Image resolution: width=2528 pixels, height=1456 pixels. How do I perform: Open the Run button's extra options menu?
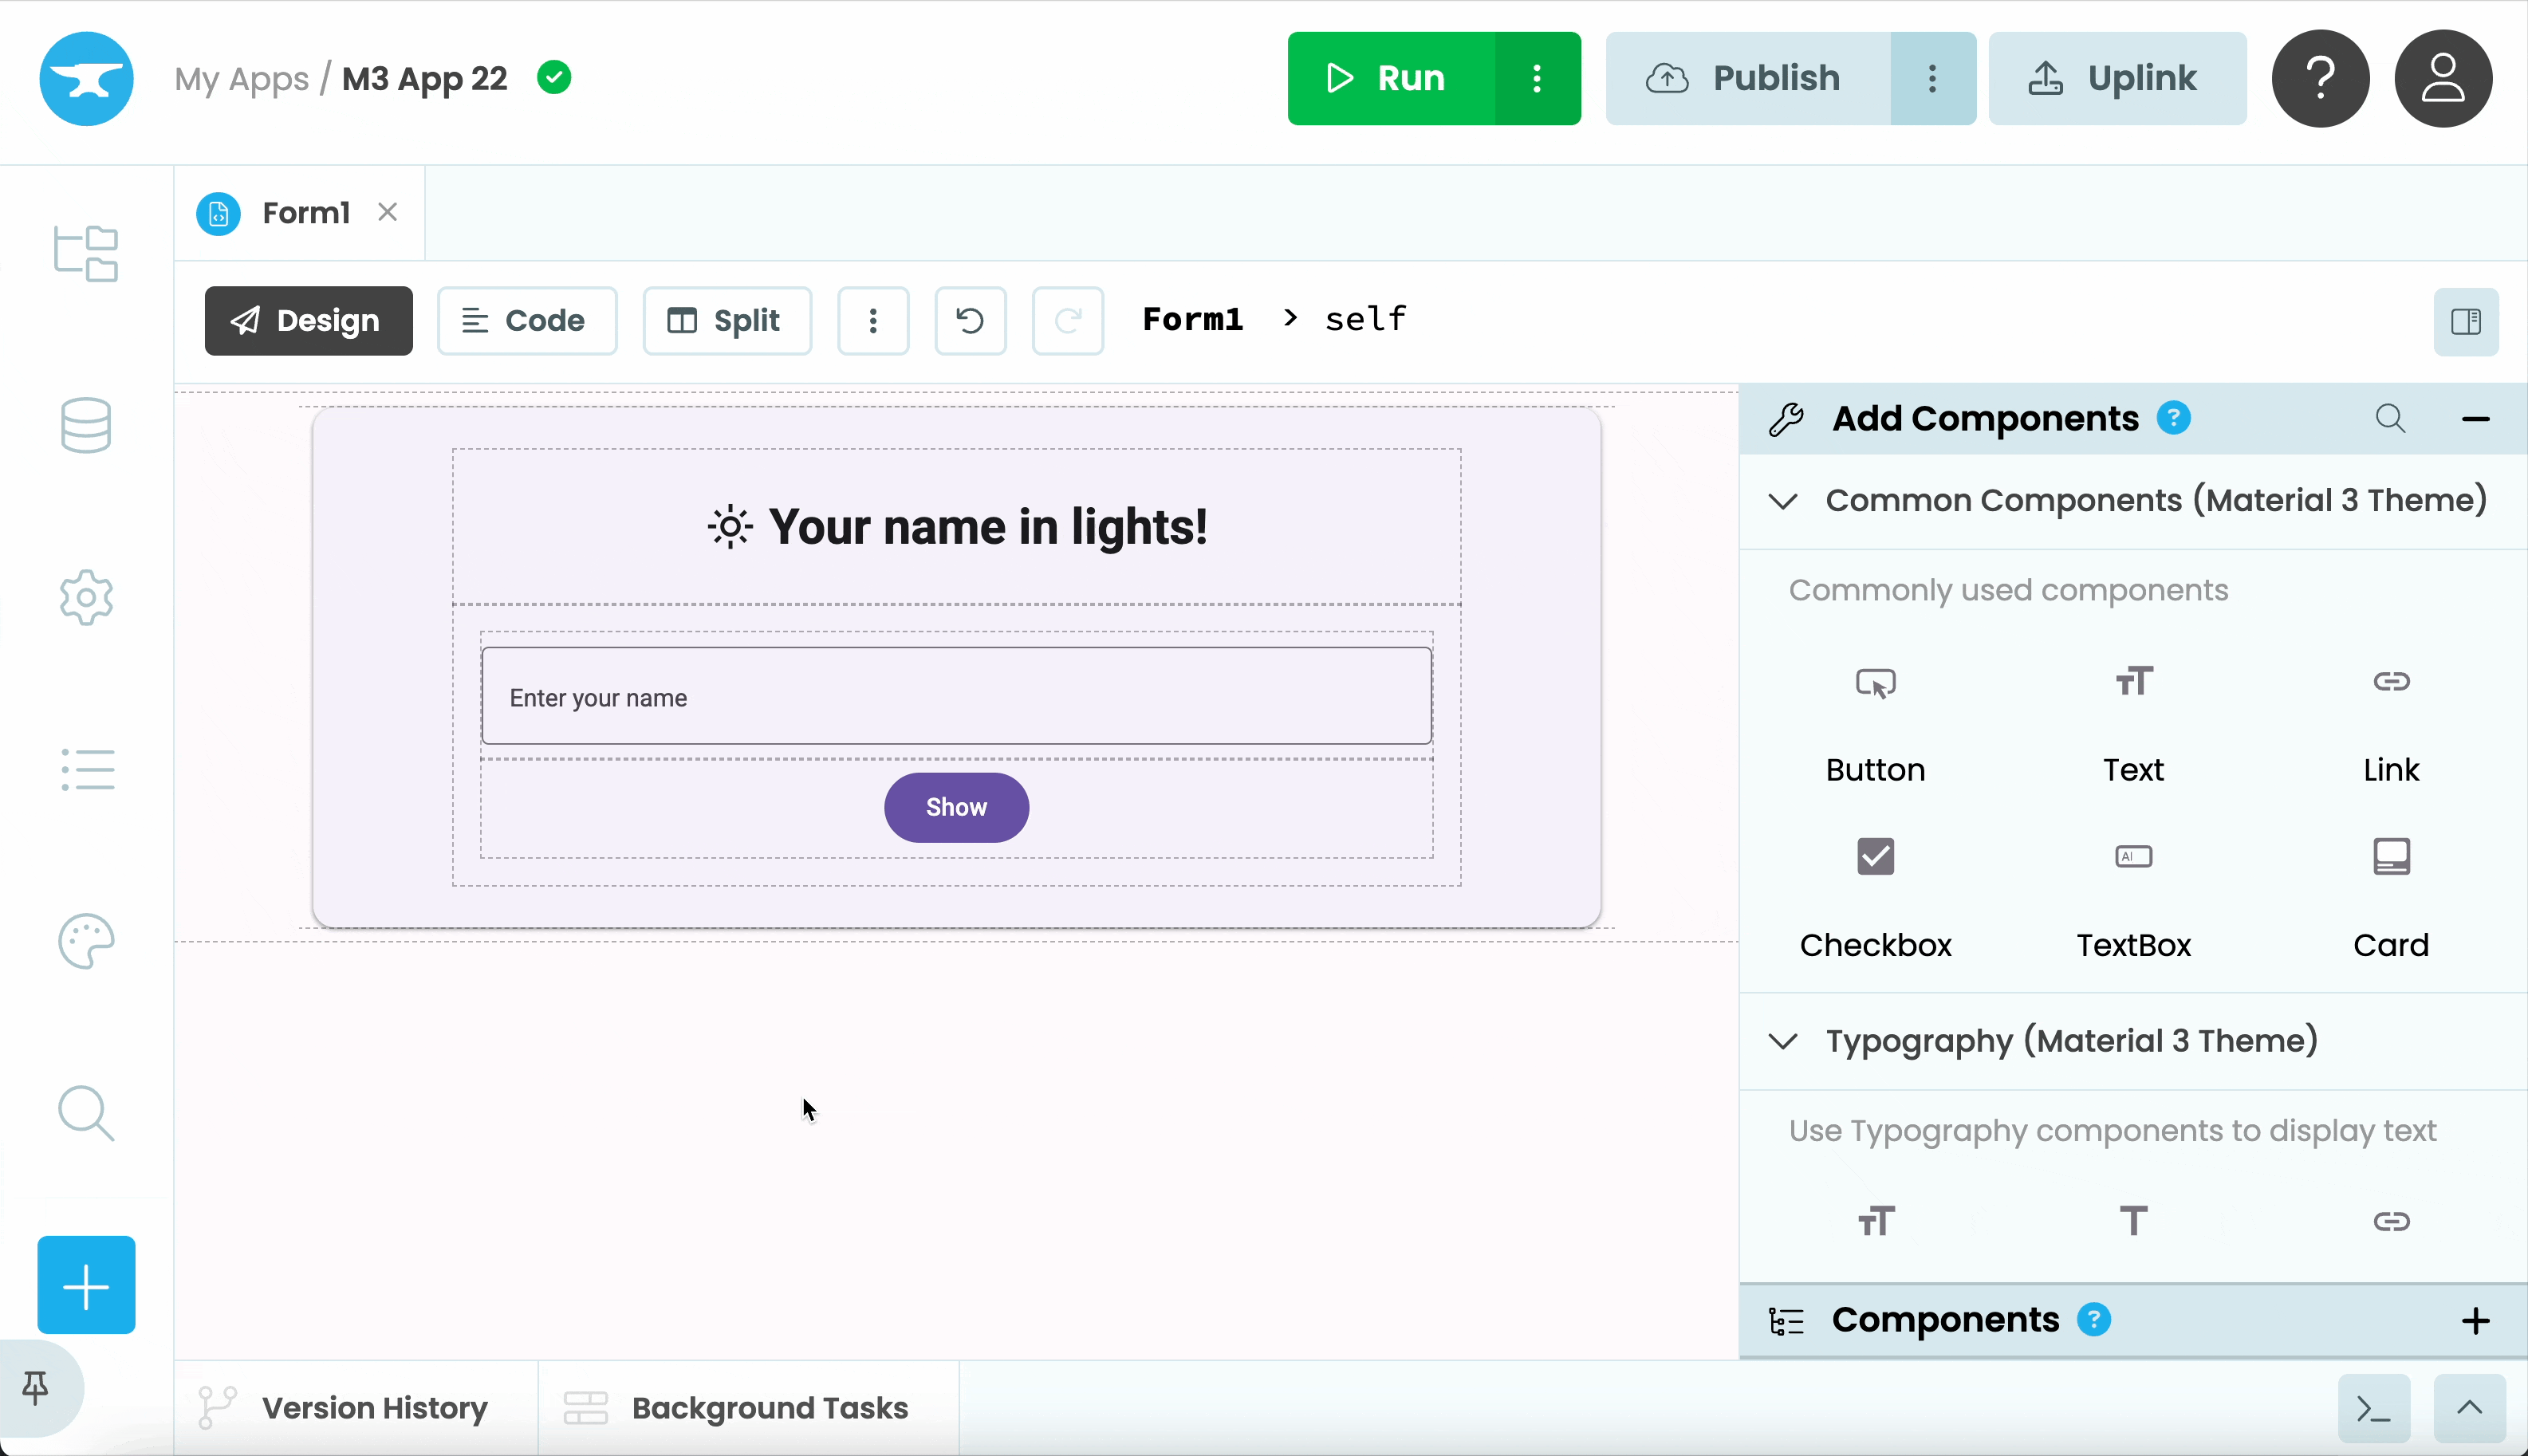(x=1538, y=78)
